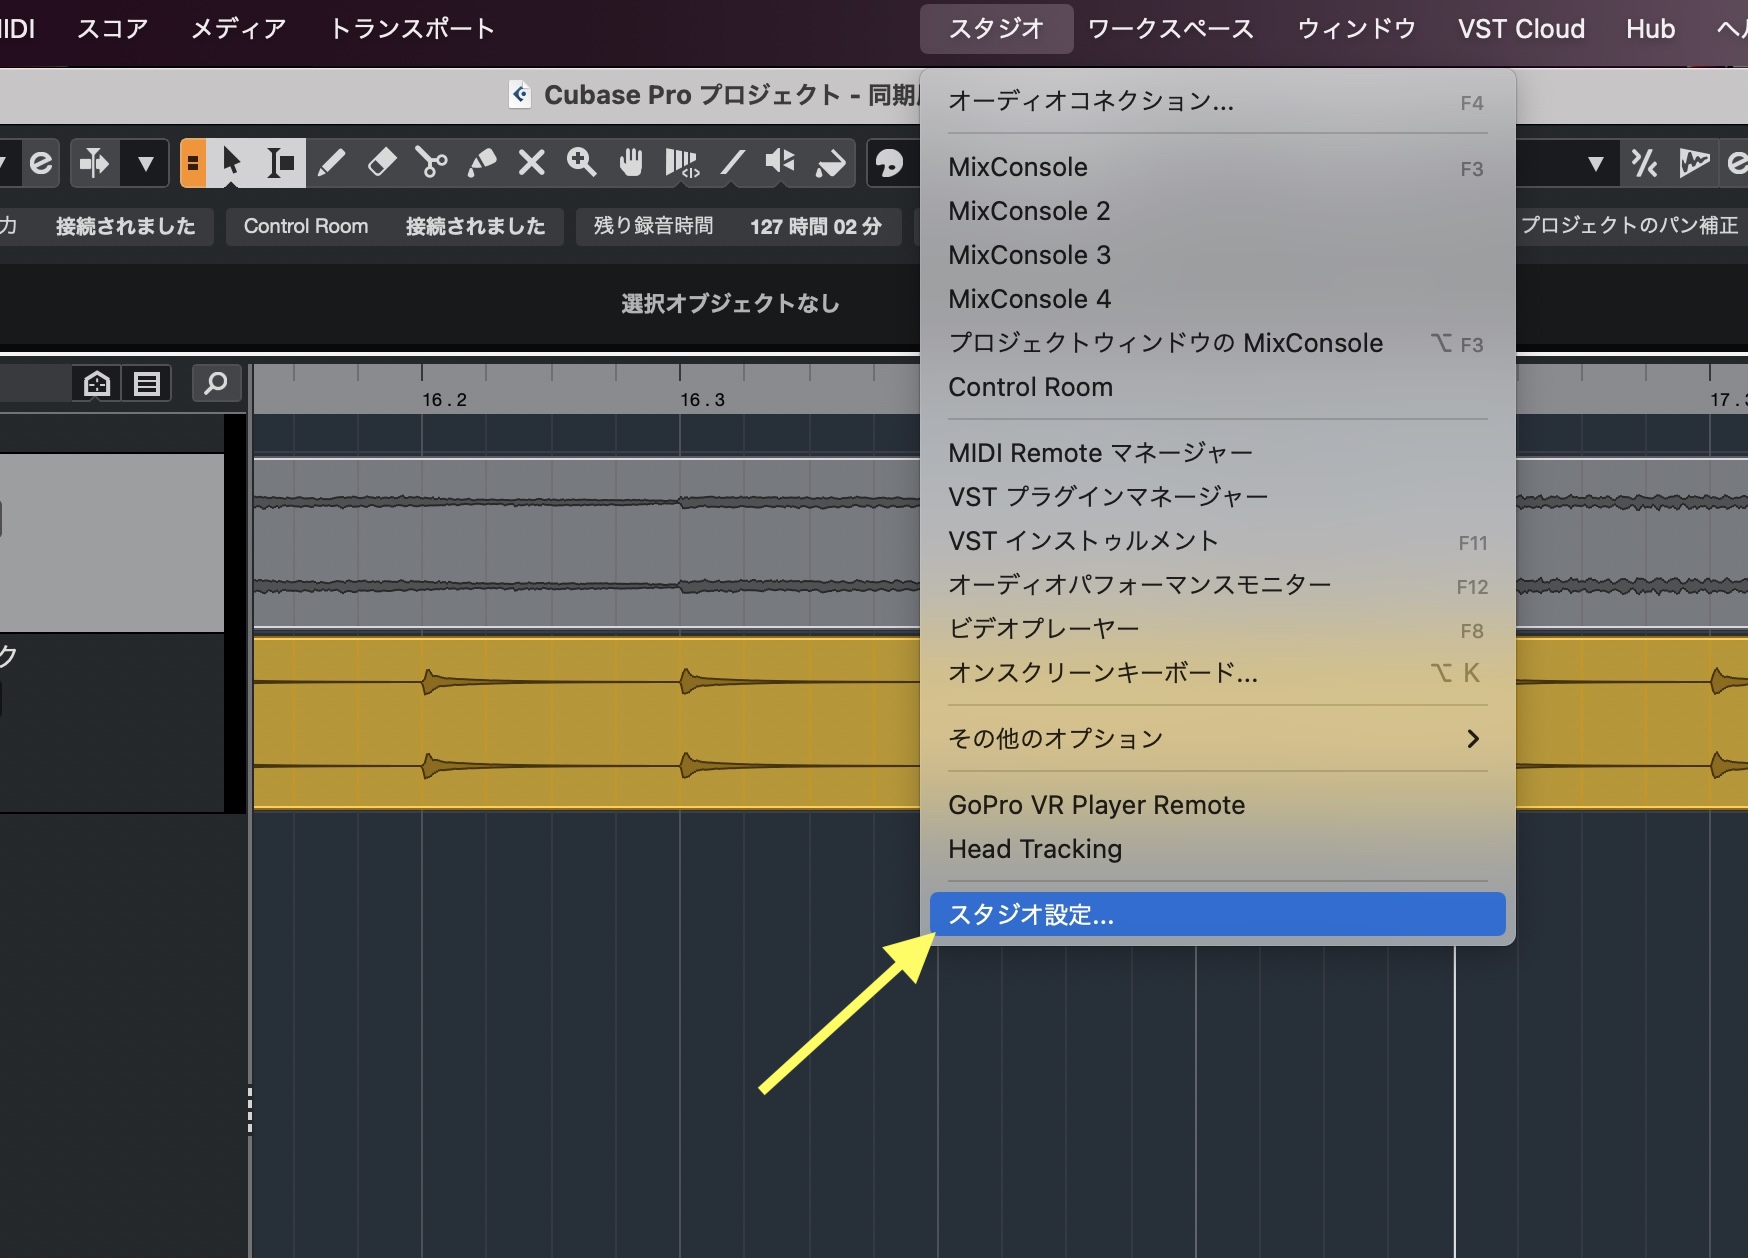Image resolution: width=1748 pixels, height=1258 pixels.
Task: Open the メディア menu
Action: (238, 28)
